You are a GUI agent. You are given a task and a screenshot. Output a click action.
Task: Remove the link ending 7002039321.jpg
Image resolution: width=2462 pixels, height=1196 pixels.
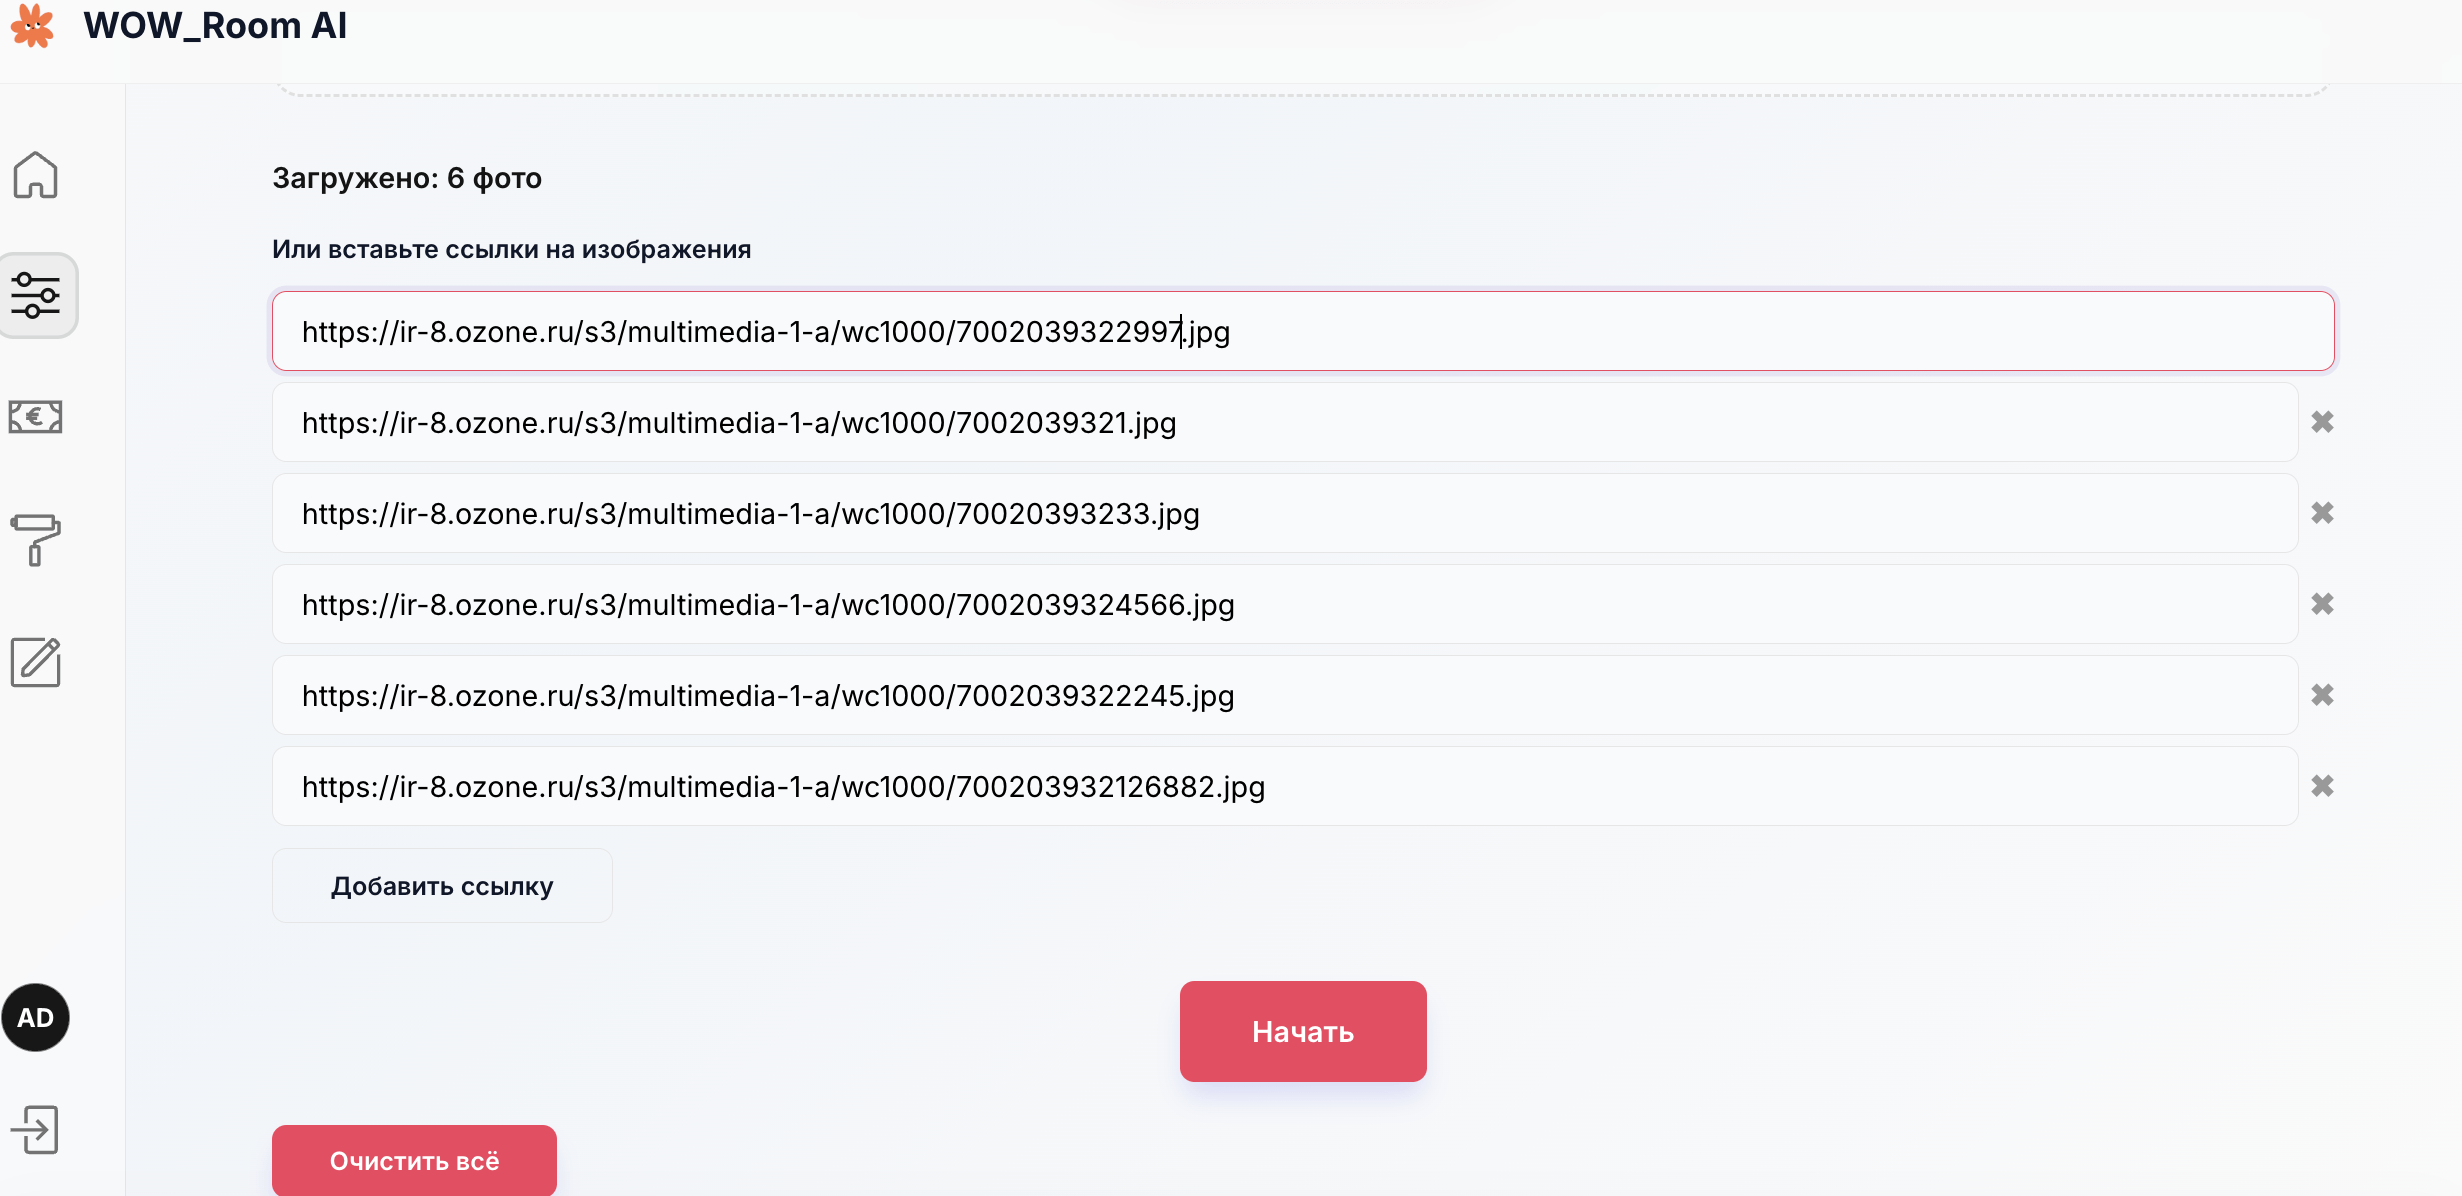(x=2322, y=422)
